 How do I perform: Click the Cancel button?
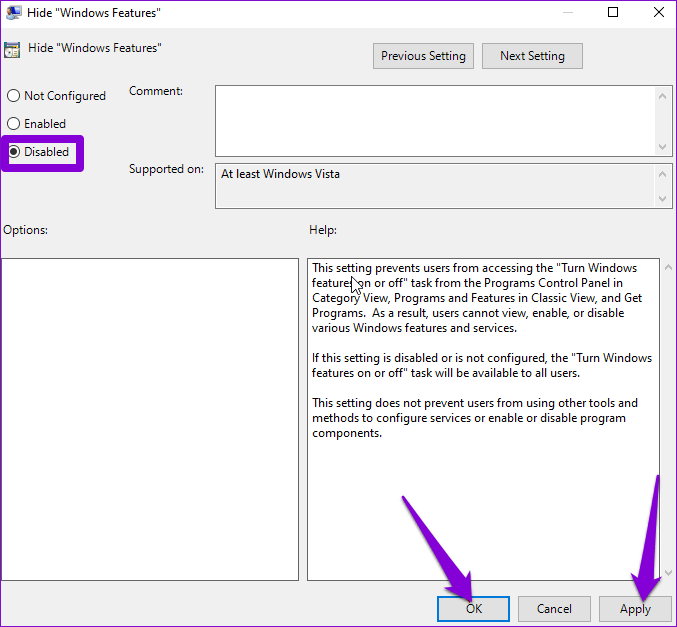(x=554, y=608)
